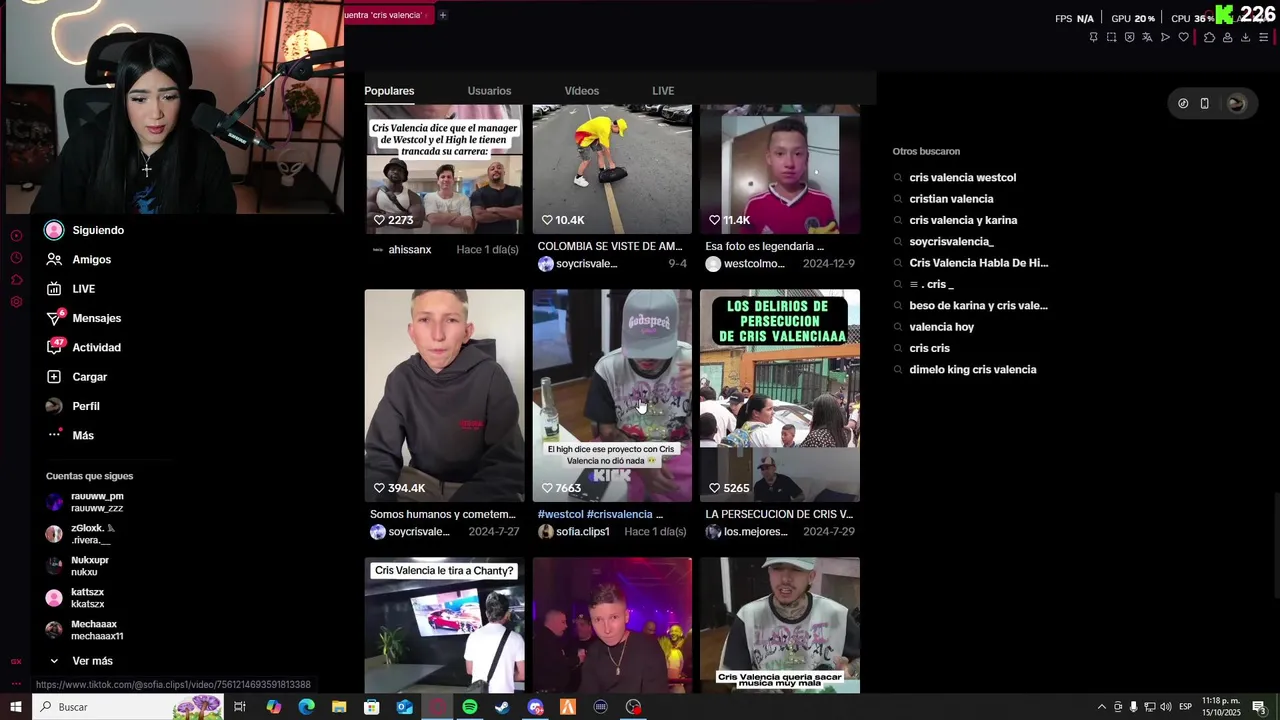
Task: Click the heart bookmark icon in toolbar
Action: coord(1183,37)
